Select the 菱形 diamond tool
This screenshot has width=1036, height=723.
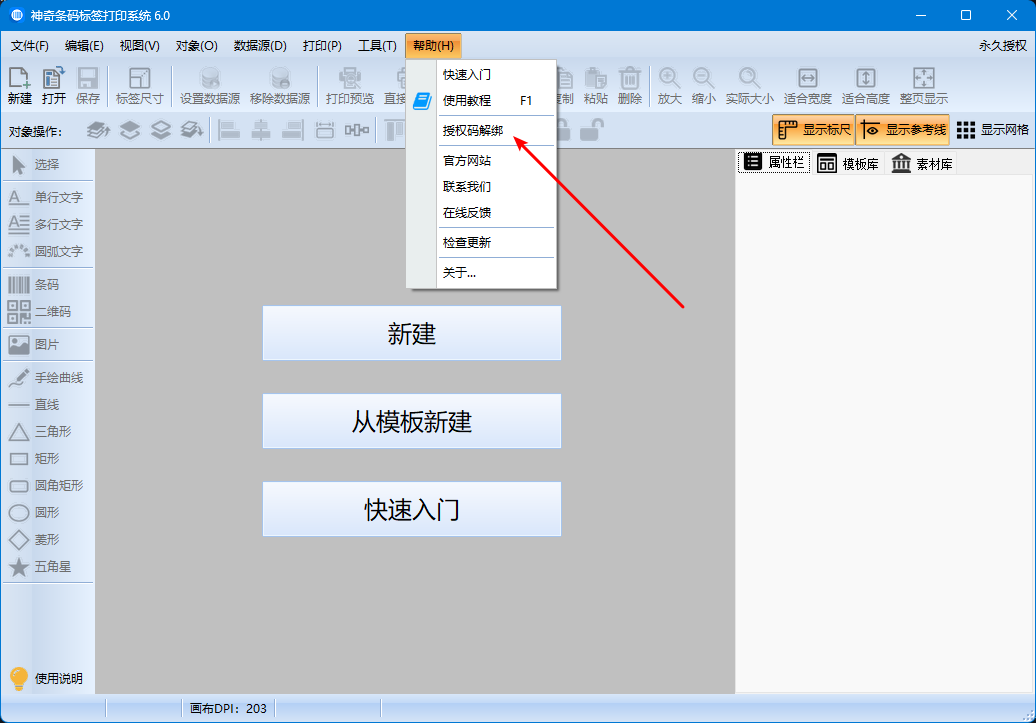[48, 539]
